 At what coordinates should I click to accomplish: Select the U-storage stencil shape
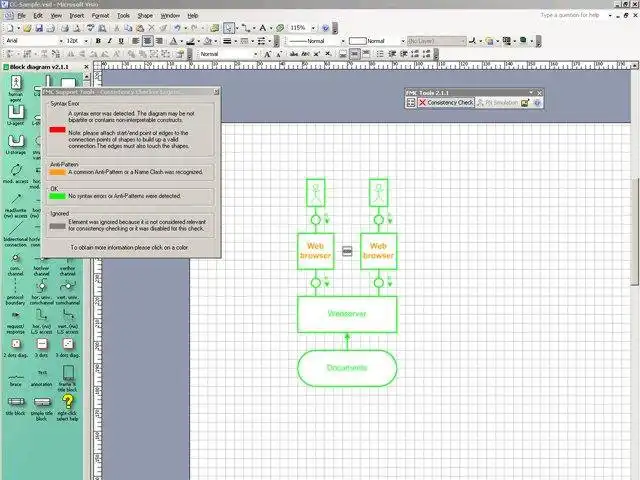[16, 144]
